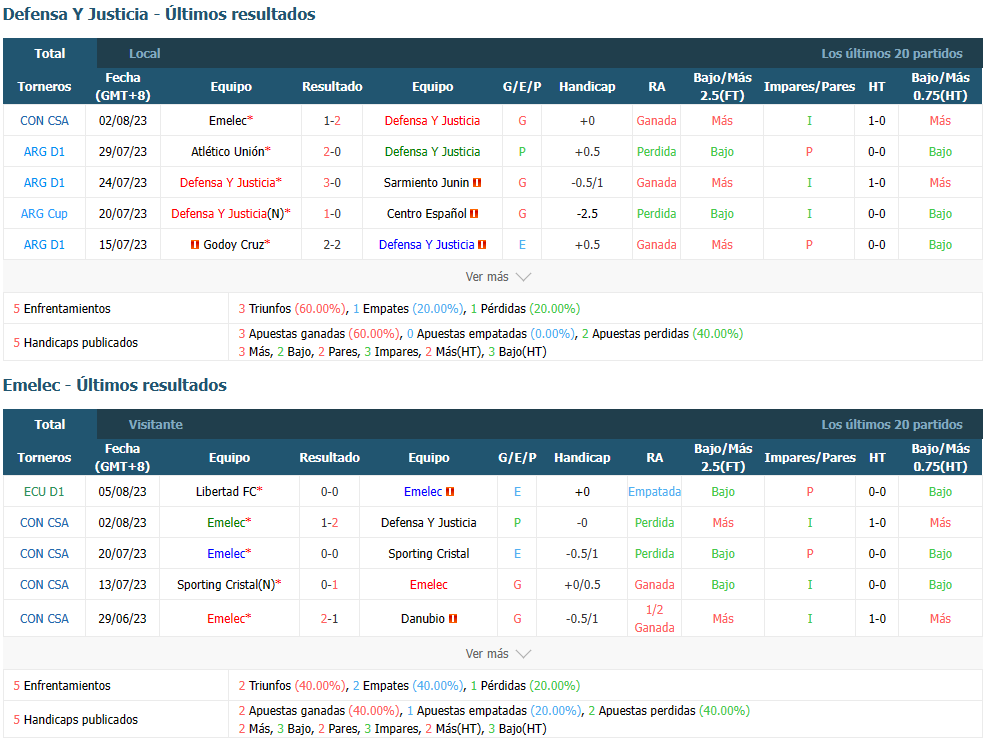Switch to the Visitante tab

156,424
